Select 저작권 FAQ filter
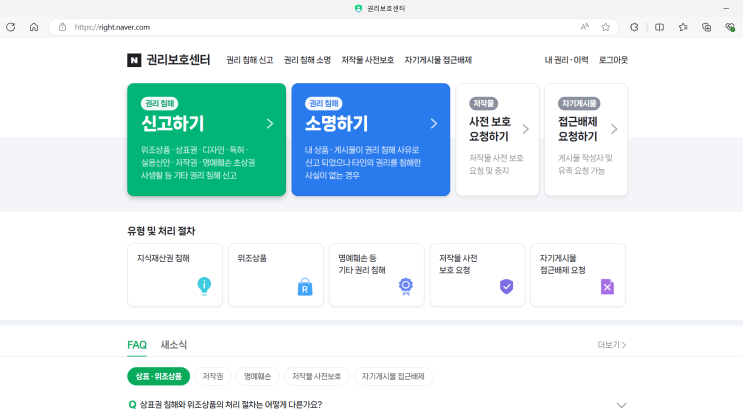The height and width of the screenshot is (416, 743). (x=213, y=376)
